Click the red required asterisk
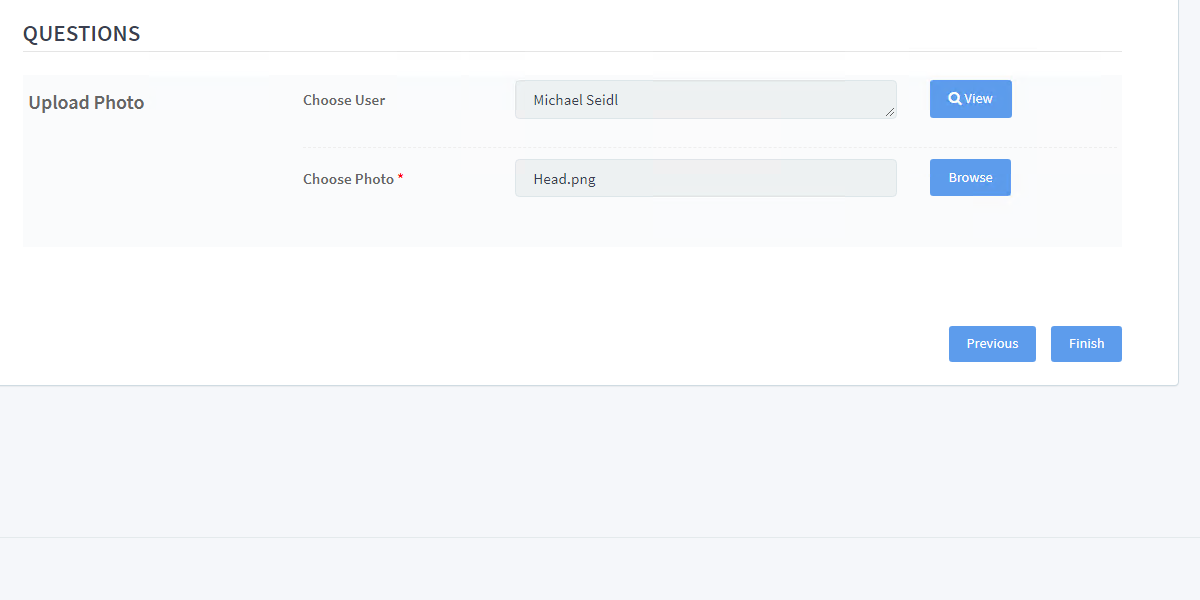Viewport: 1200px width, 600px height. [401, 177]
